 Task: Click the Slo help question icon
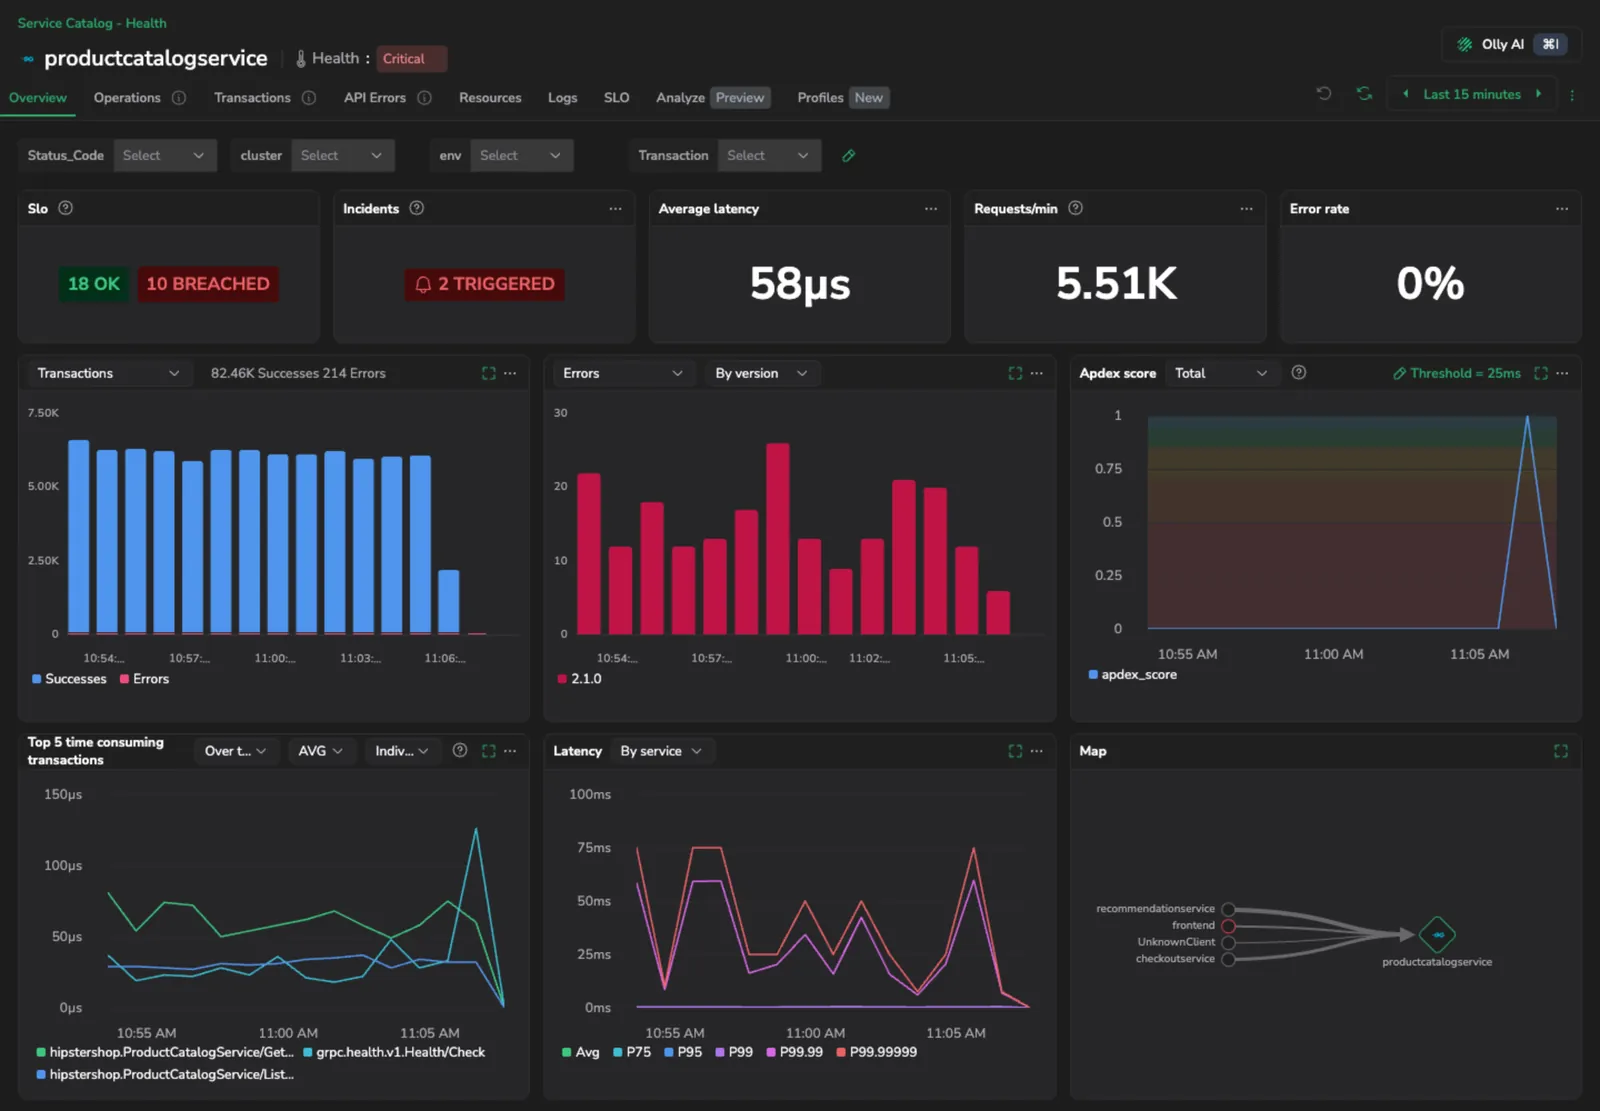pos(65,208)
